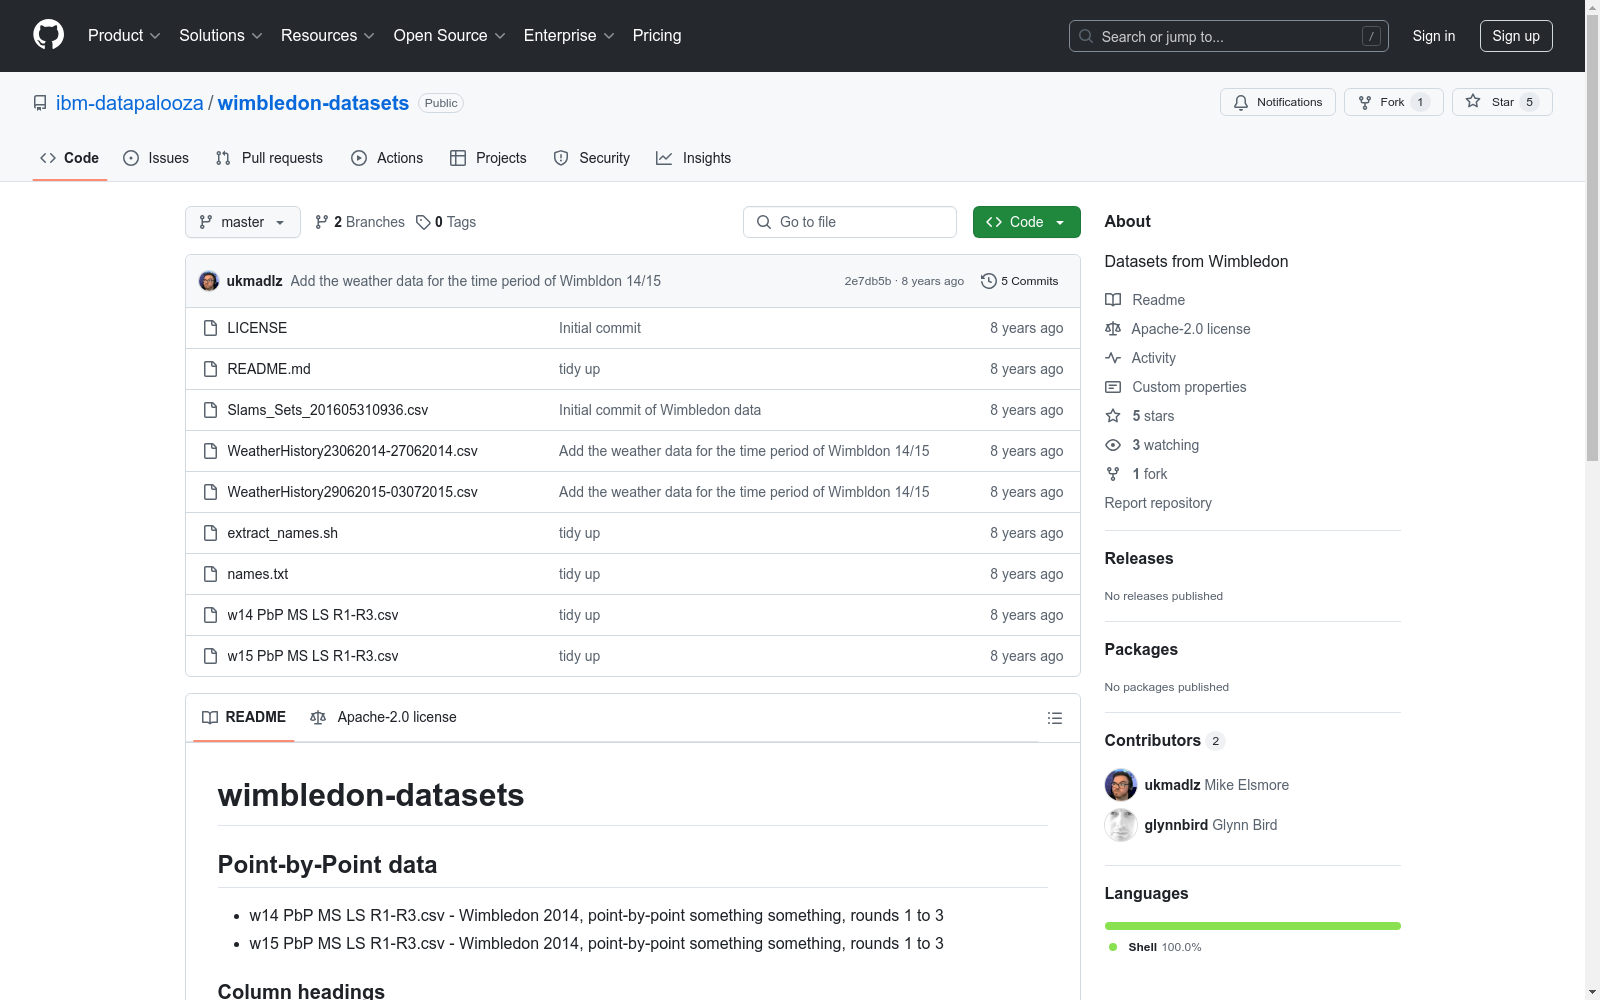Open the README.md file
This screenshot has height=1000, width=1600.
tap(269, 369)
